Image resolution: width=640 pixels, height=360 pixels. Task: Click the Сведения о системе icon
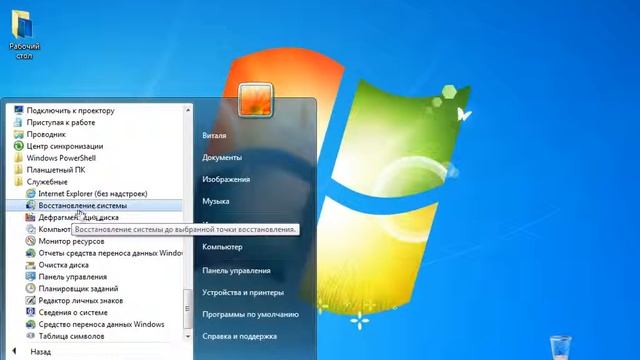pyautogui.click(x=31, y=312)
